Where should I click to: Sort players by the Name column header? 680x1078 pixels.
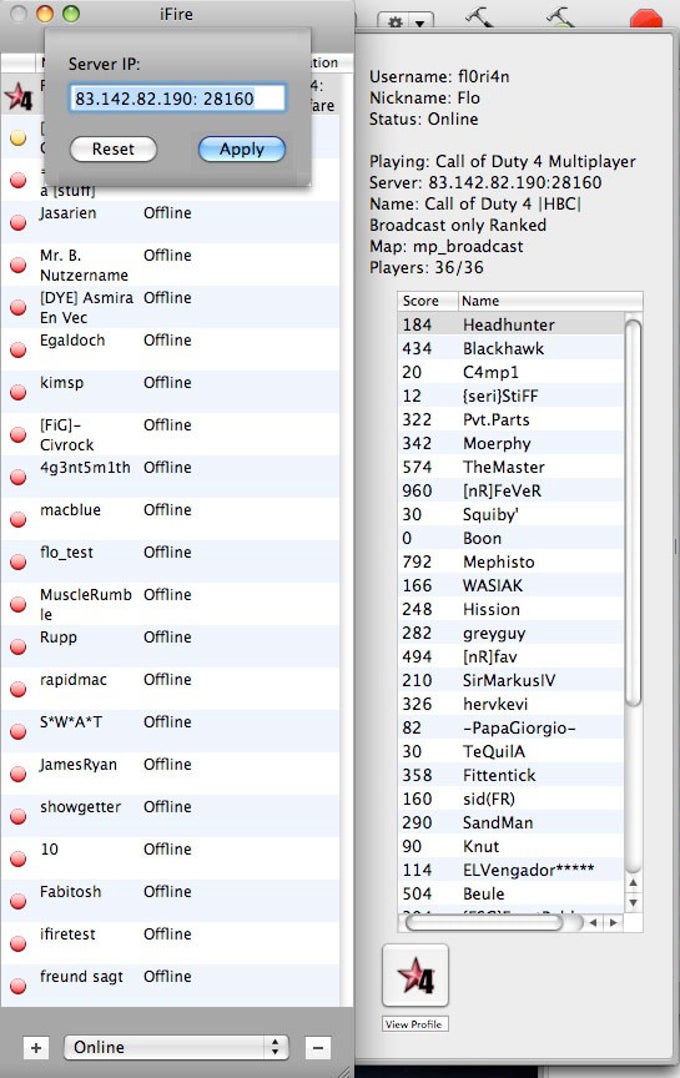(550, 301)
